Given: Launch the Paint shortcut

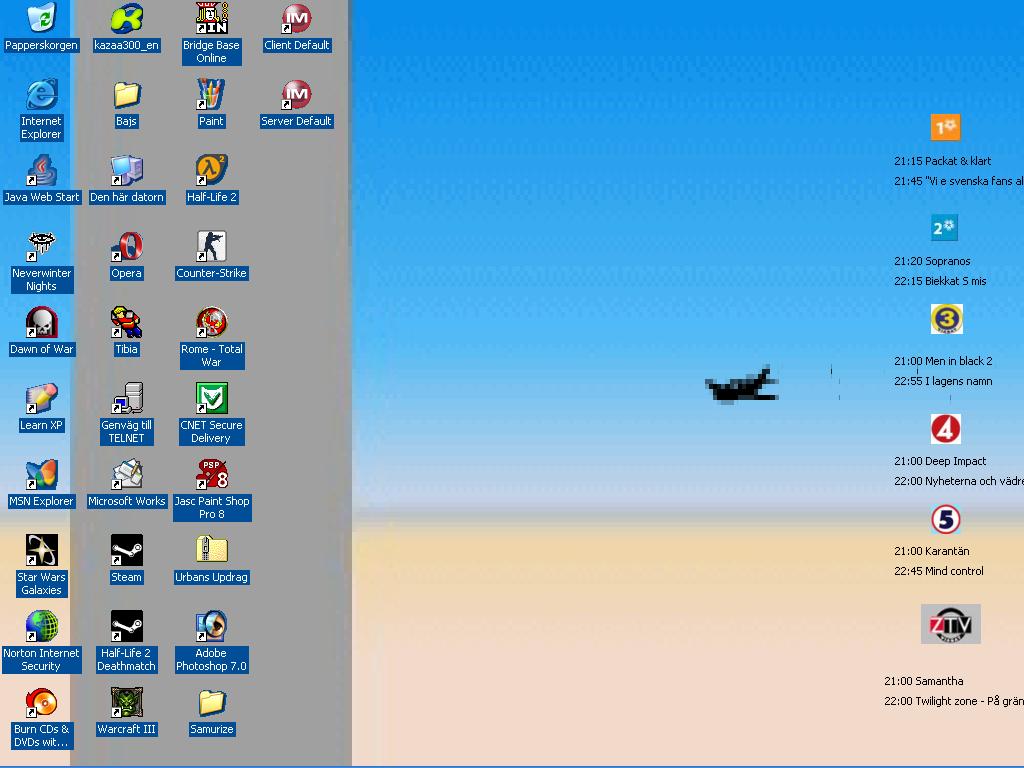Looking at the screenshot, I should (x=212, y=94).
